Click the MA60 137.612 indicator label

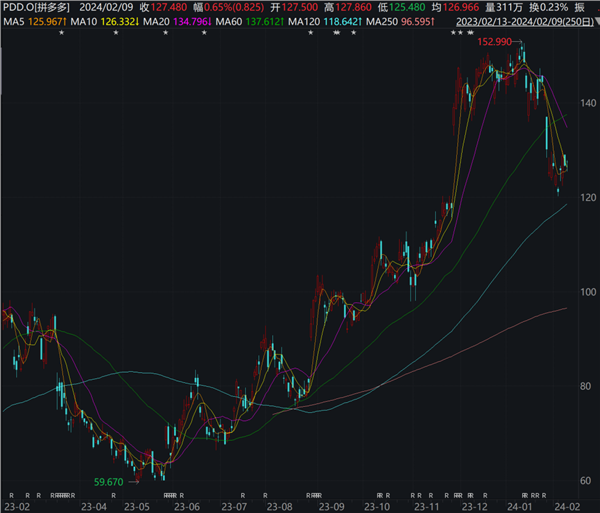[249, 22]
